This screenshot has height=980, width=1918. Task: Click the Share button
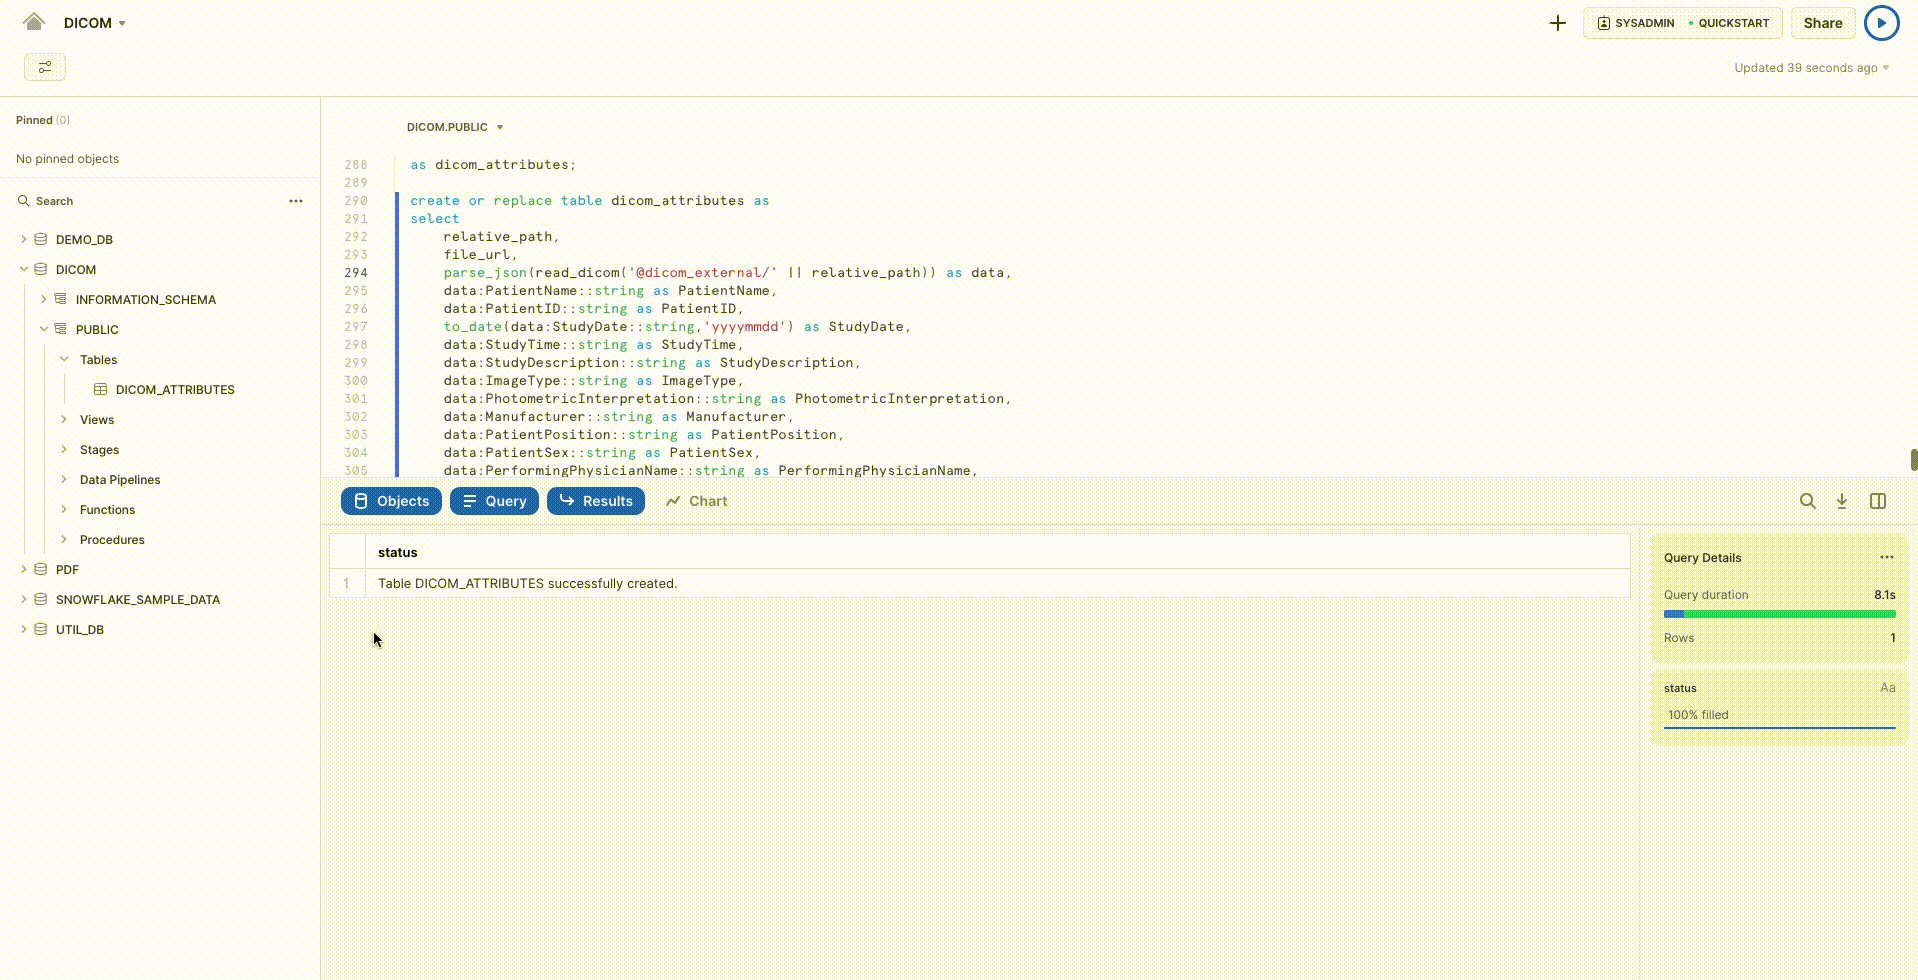(x=1822, y=23)
